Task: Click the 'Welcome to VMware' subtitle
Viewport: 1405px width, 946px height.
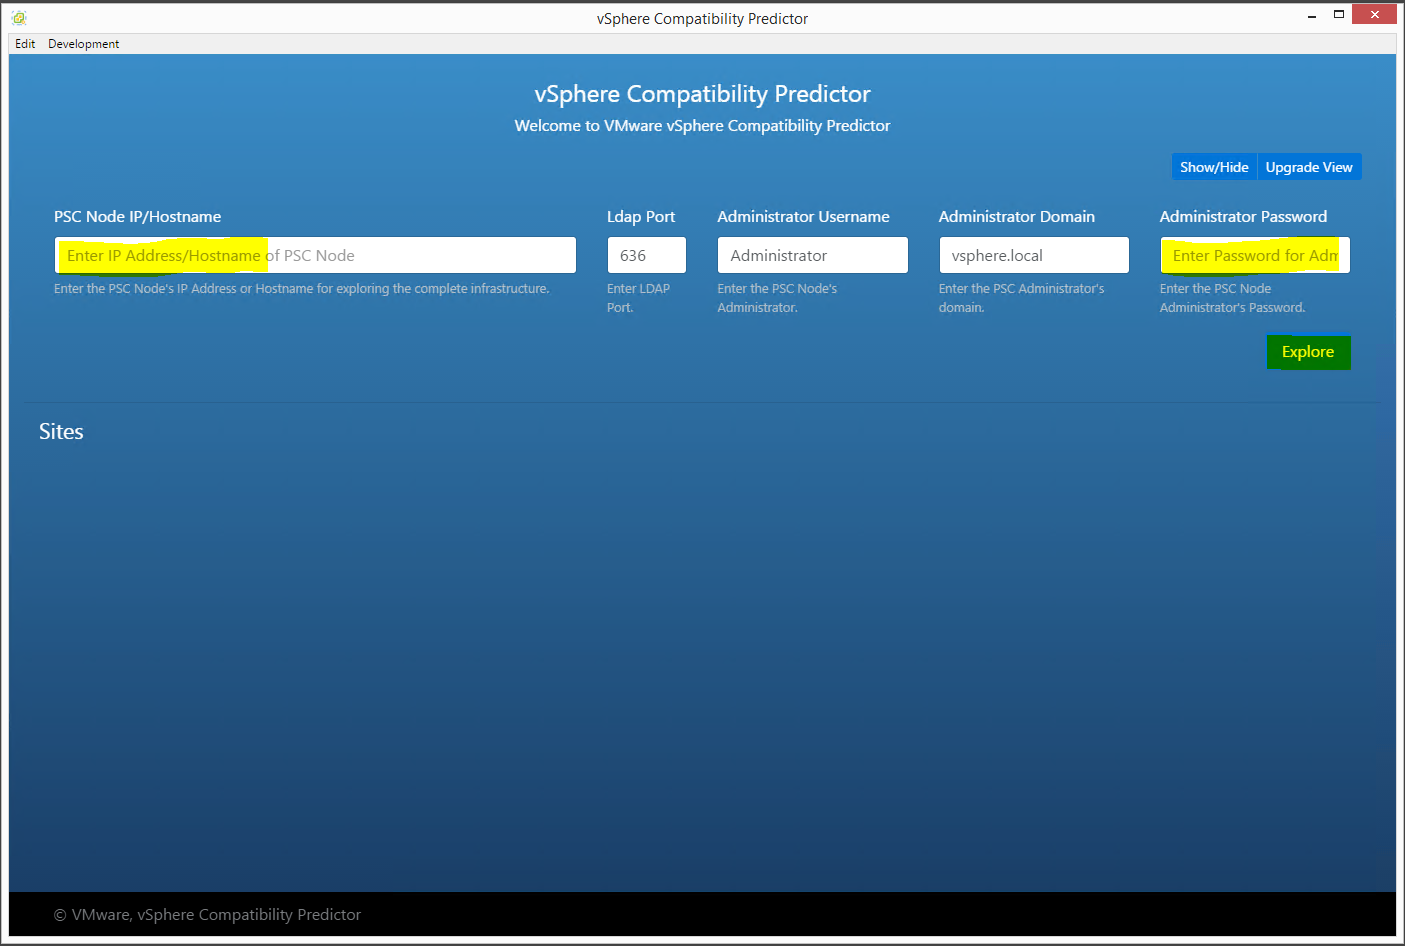Action: click(703, 126)
